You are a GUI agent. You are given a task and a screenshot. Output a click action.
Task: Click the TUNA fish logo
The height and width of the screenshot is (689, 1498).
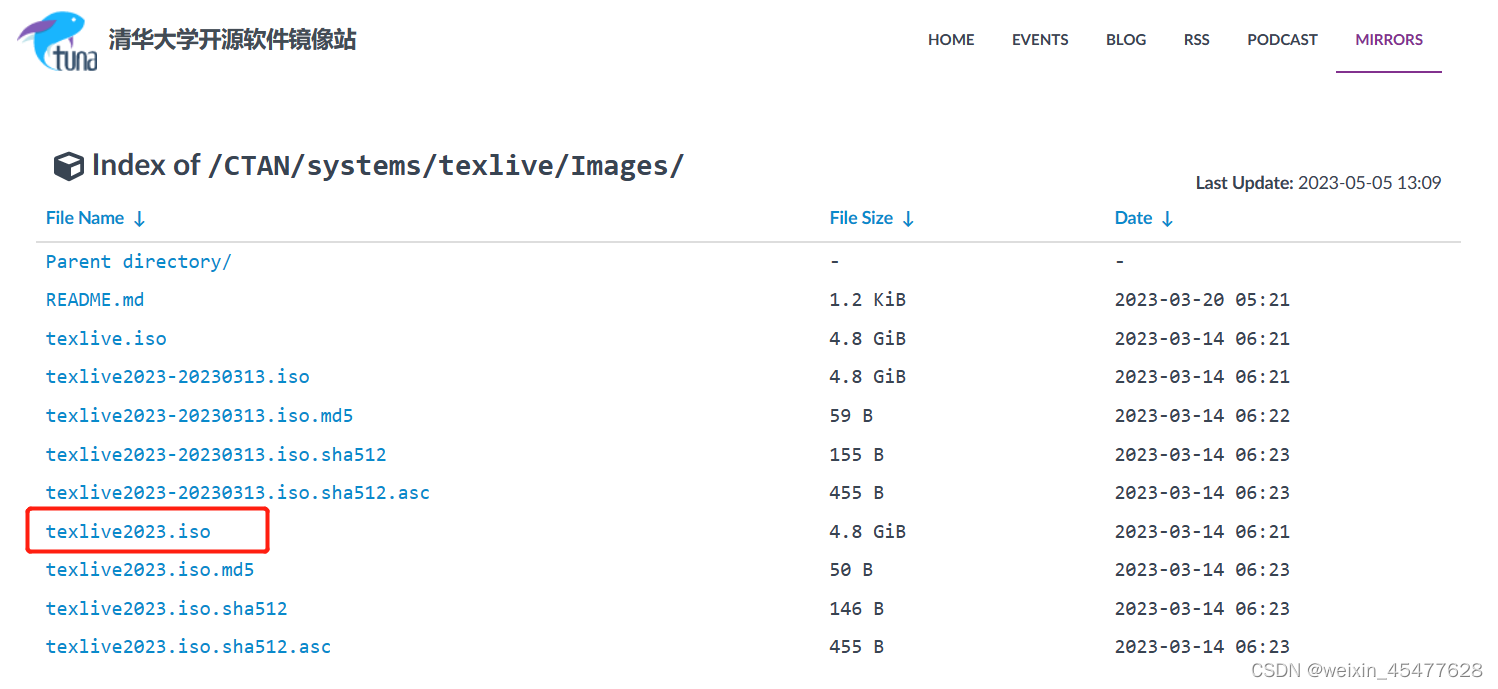point(58,42)
